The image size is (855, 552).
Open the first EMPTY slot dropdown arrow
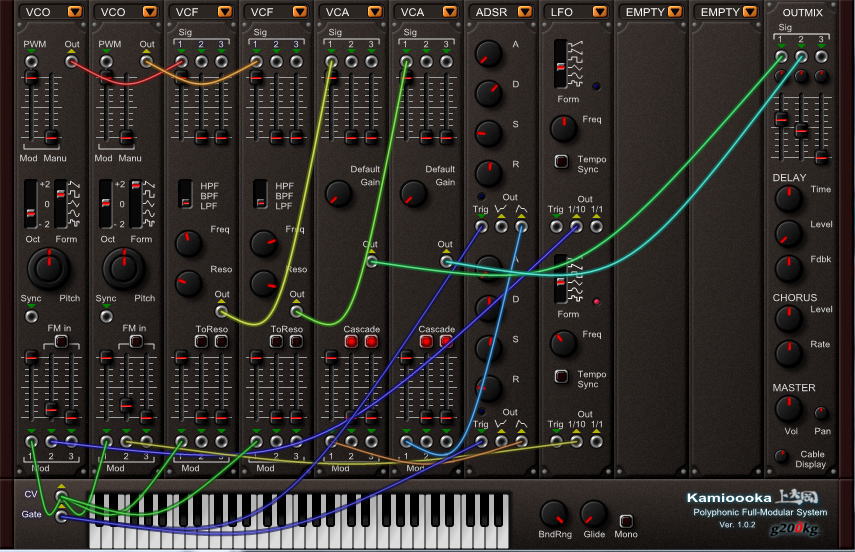pyautogui.click(x=675, y=11)
